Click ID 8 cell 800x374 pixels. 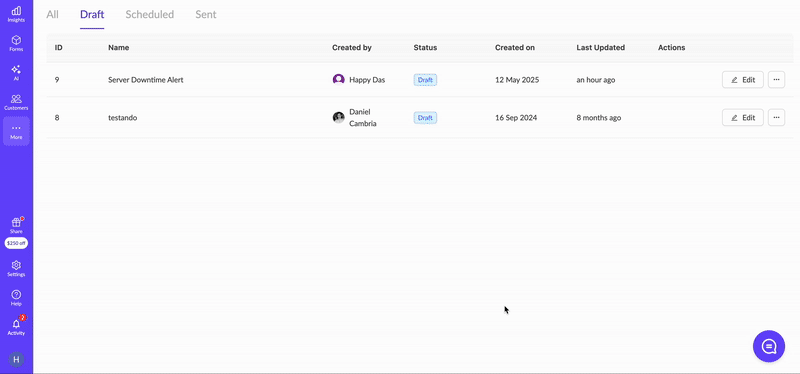coord(57,117)
